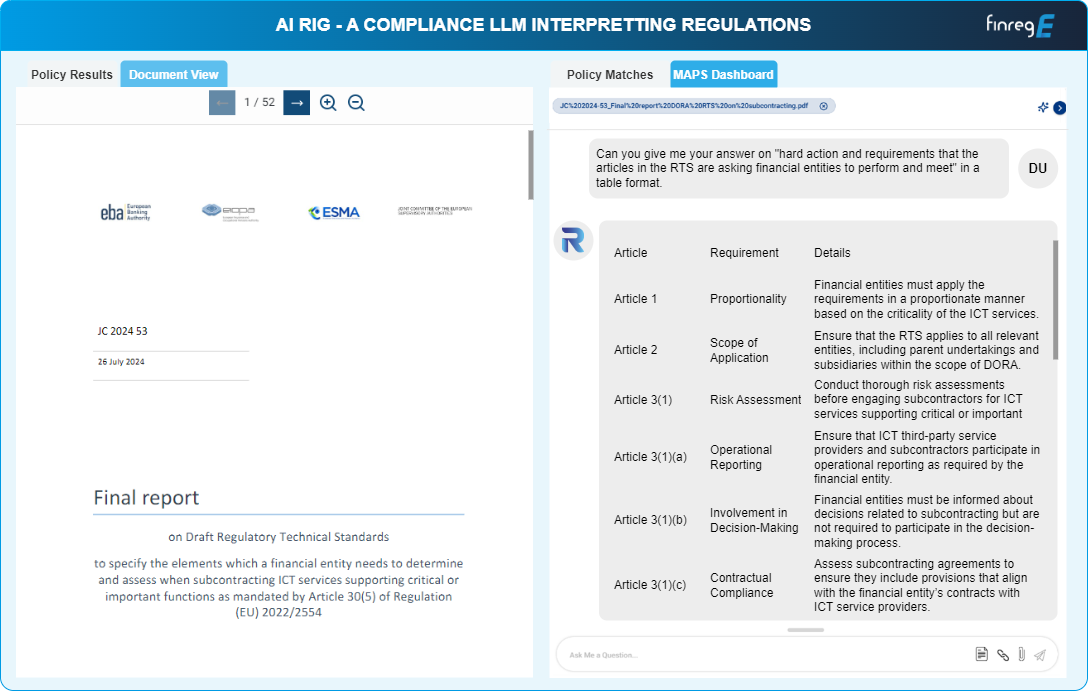Click the horizontal scrollbar below the response table

point(806,630)
